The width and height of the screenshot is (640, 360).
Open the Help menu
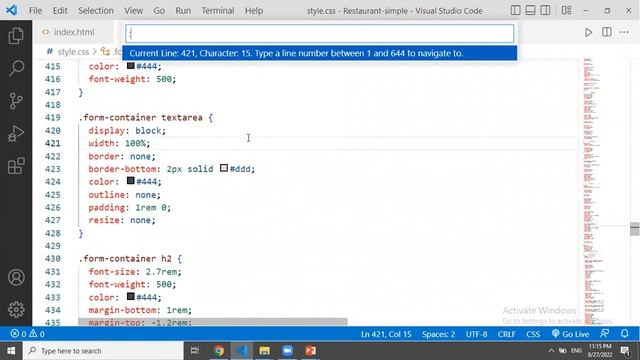click(x=254, y=11)
